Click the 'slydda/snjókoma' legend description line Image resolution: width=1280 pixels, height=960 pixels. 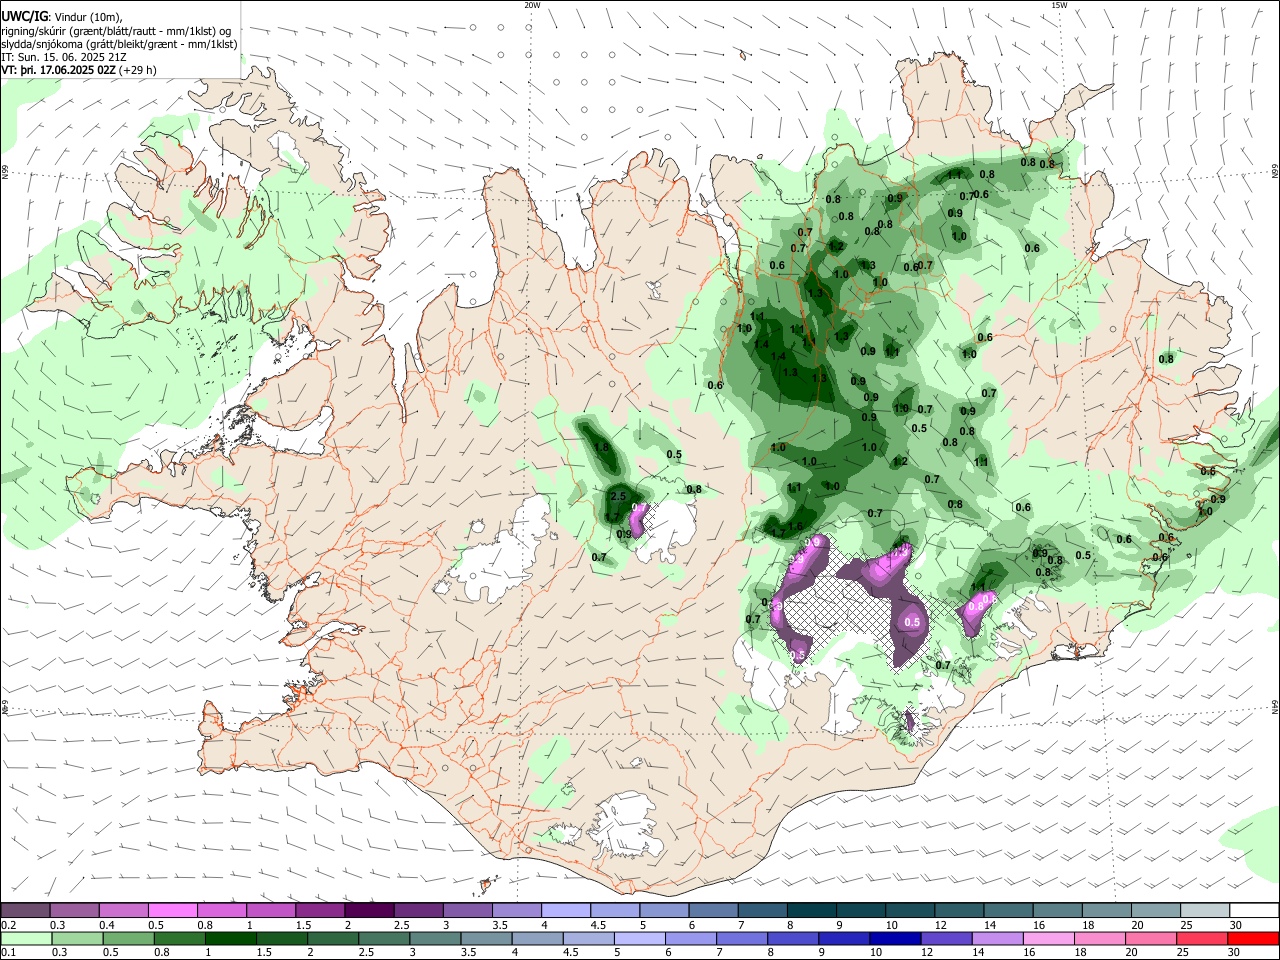click(x=119, y=44)
